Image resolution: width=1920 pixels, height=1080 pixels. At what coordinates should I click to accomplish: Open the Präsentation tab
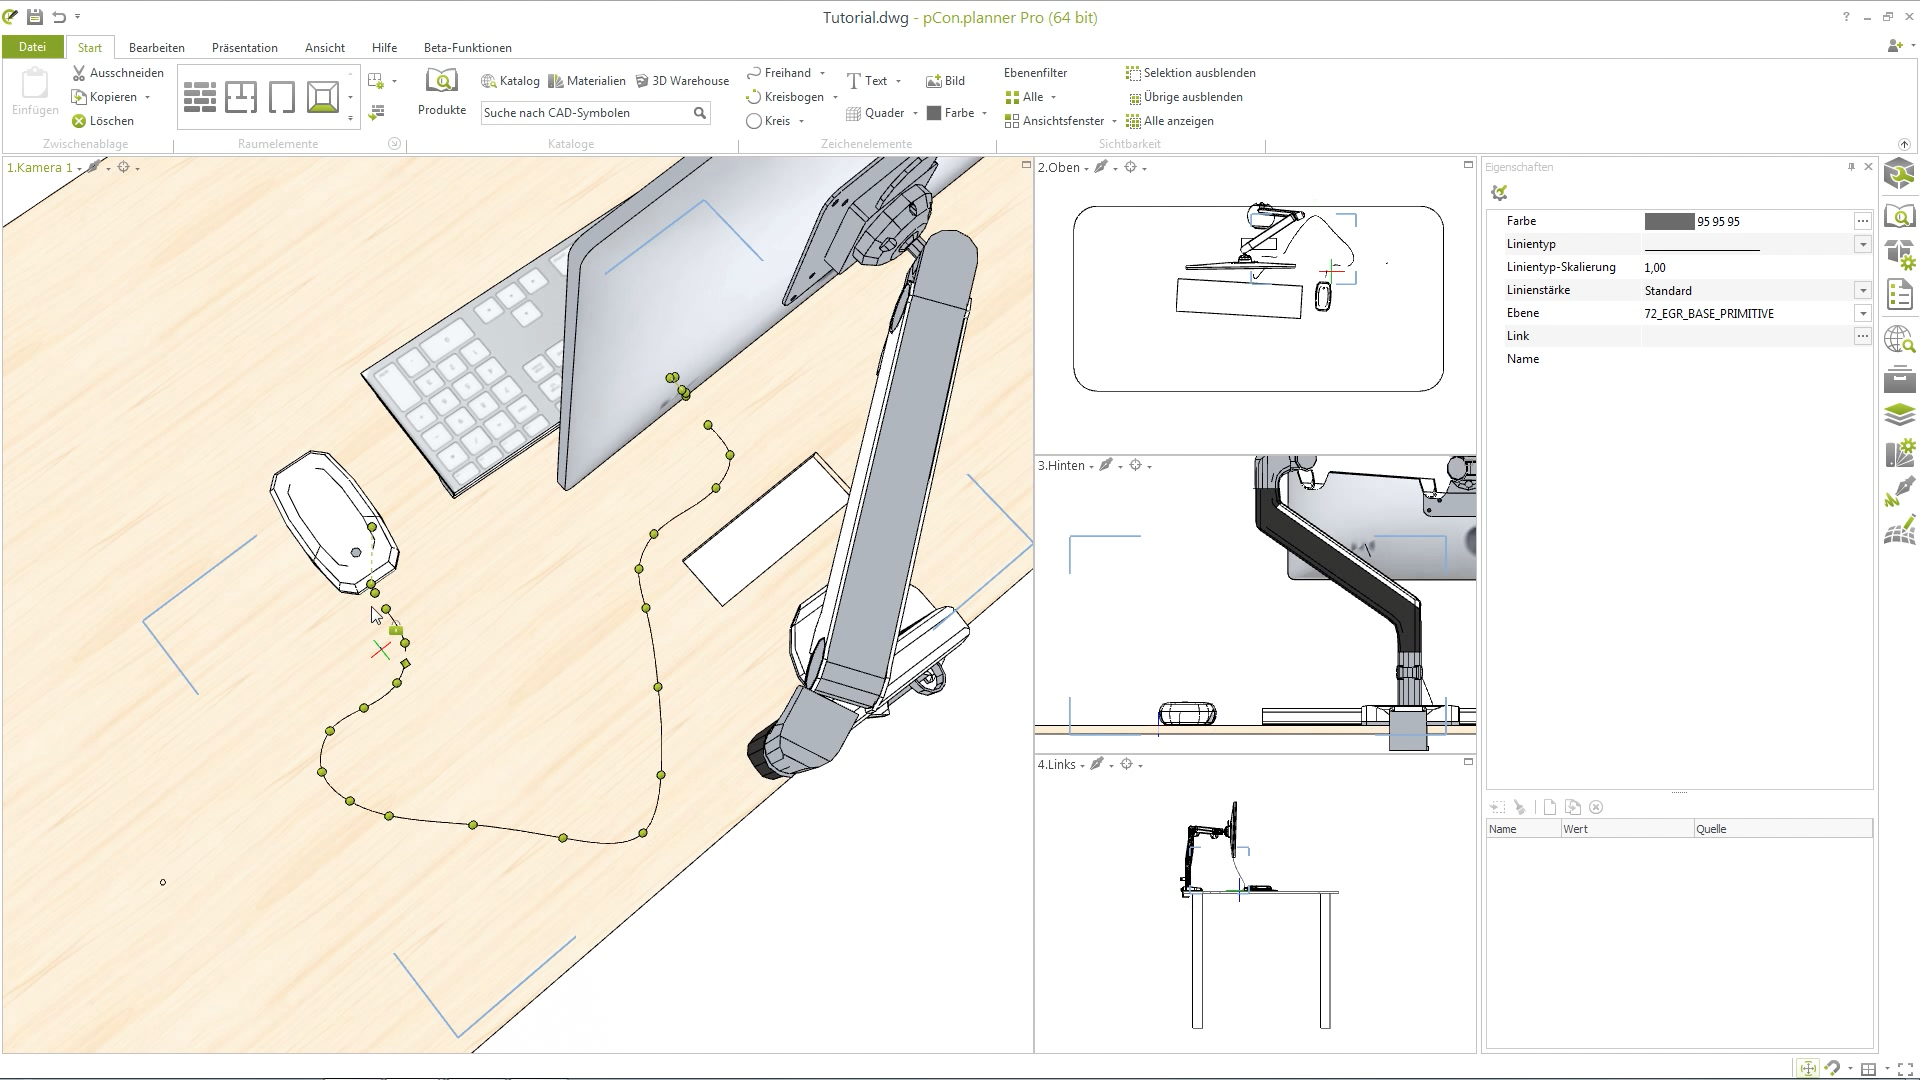244,47
